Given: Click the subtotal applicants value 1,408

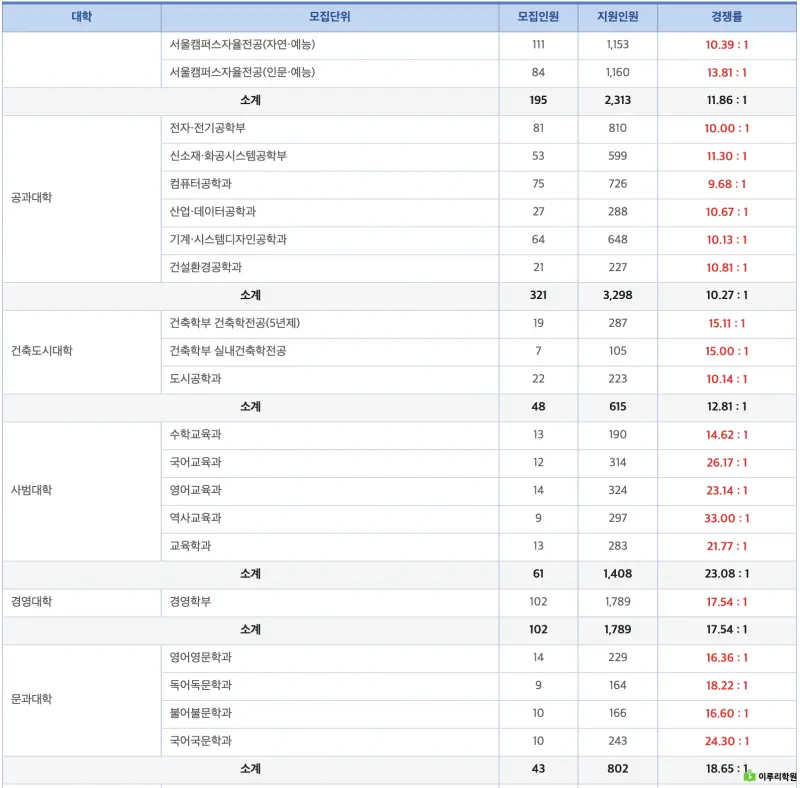Looking at the screenshot, I should point(617,574).
